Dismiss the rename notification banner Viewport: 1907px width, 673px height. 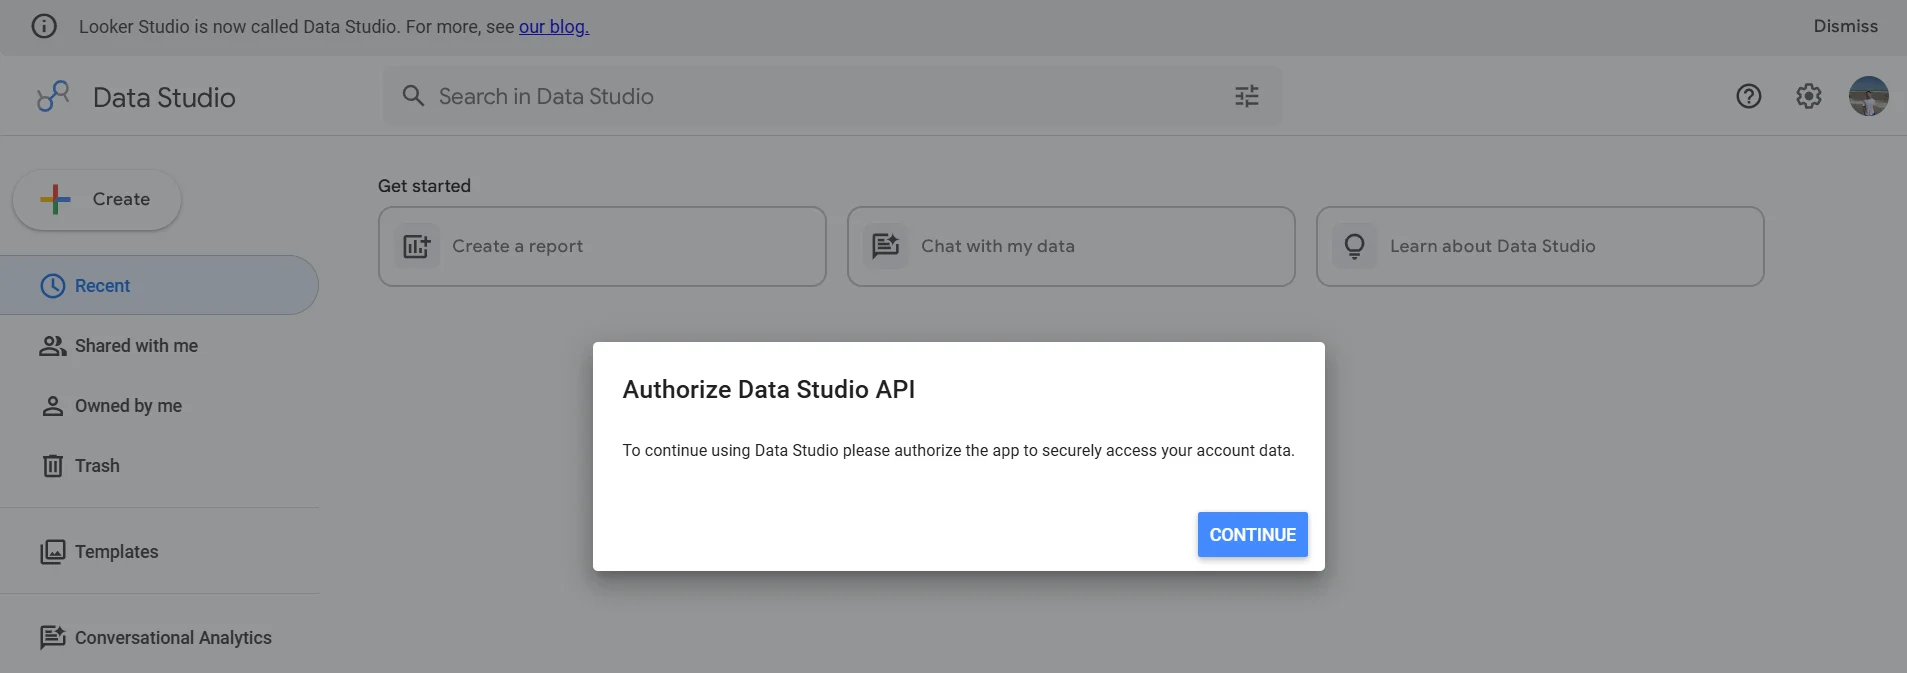coord(1845,26)
